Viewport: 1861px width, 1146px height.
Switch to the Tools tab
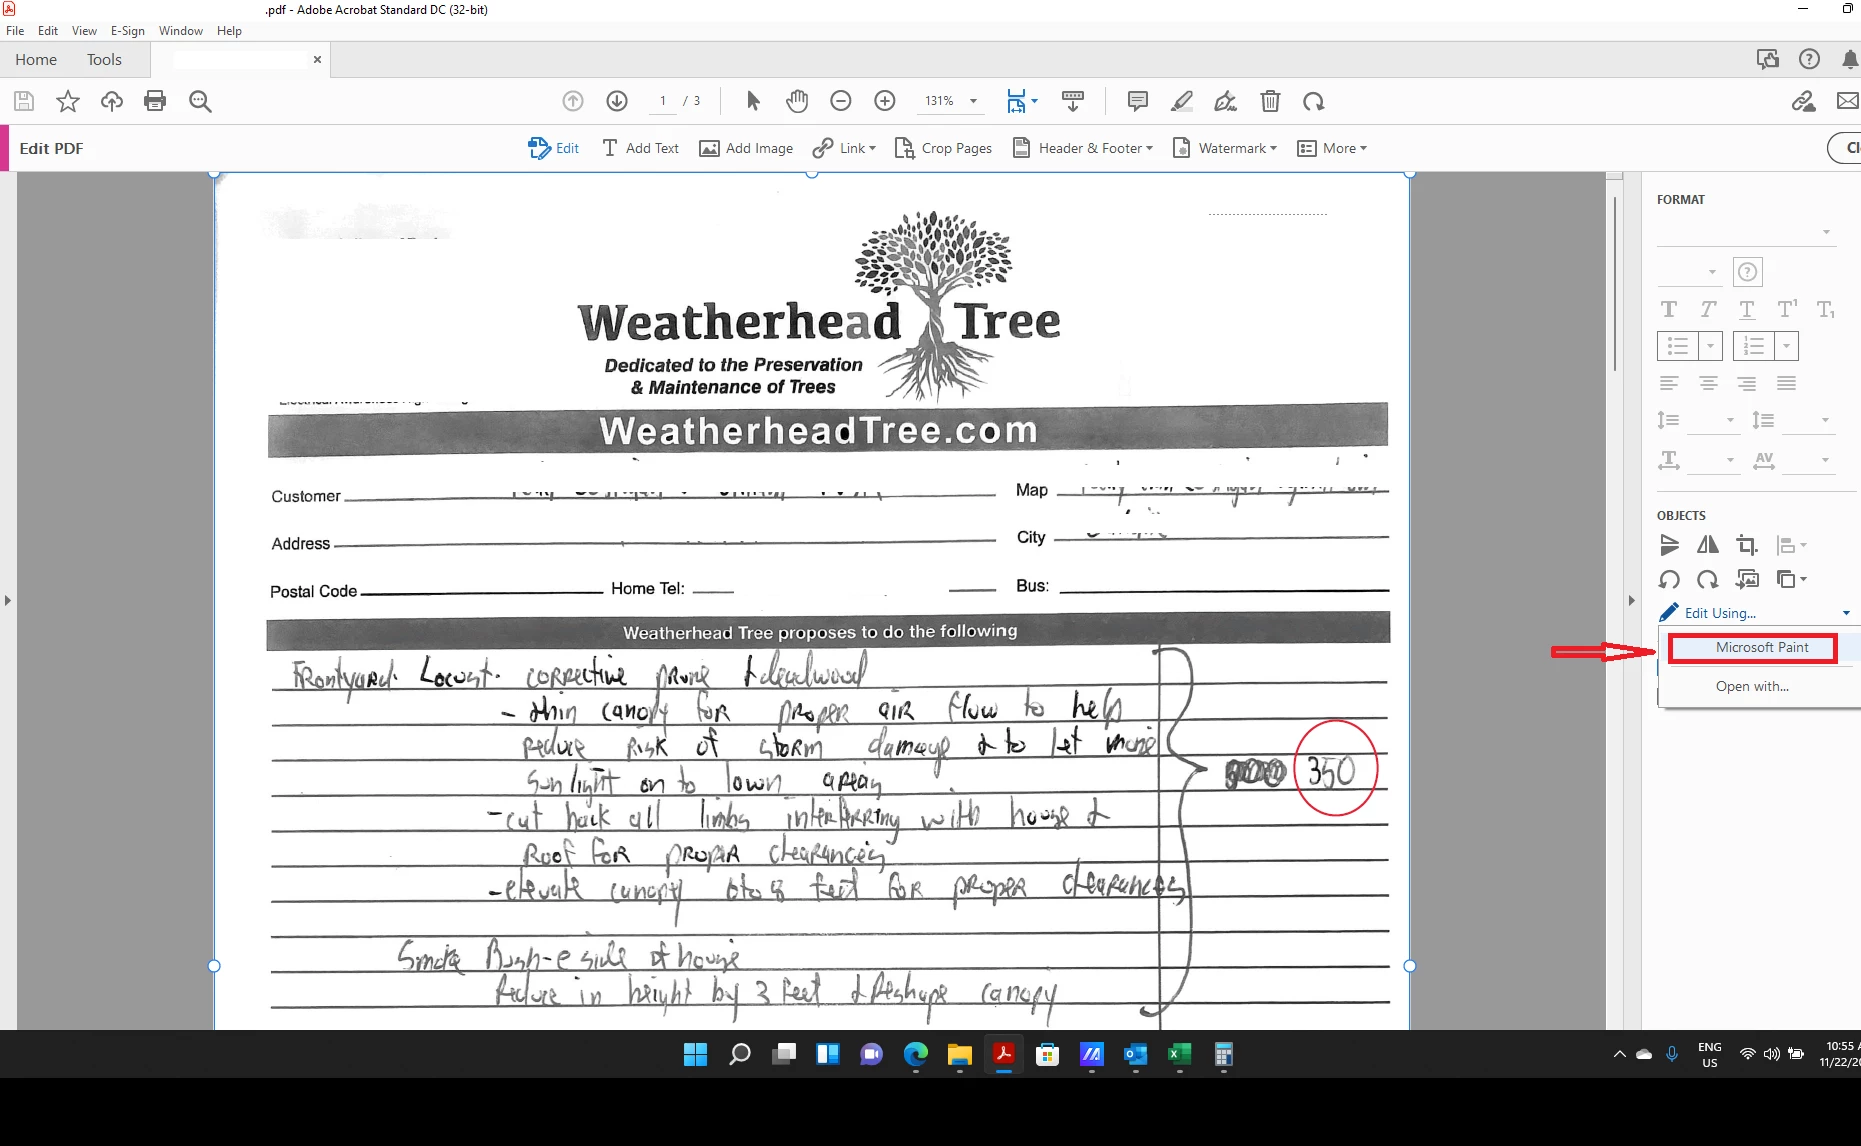point(104,59)
